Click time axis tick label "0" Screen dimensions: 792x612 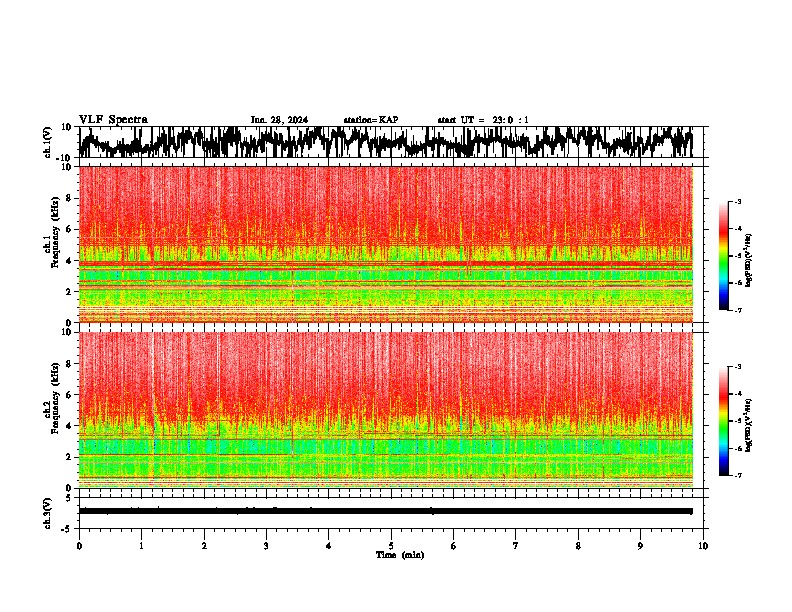point(79,546)
